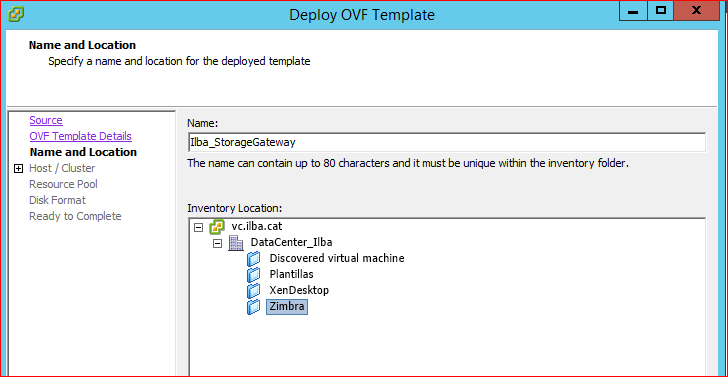Select the XenDesktop folder

299,290
